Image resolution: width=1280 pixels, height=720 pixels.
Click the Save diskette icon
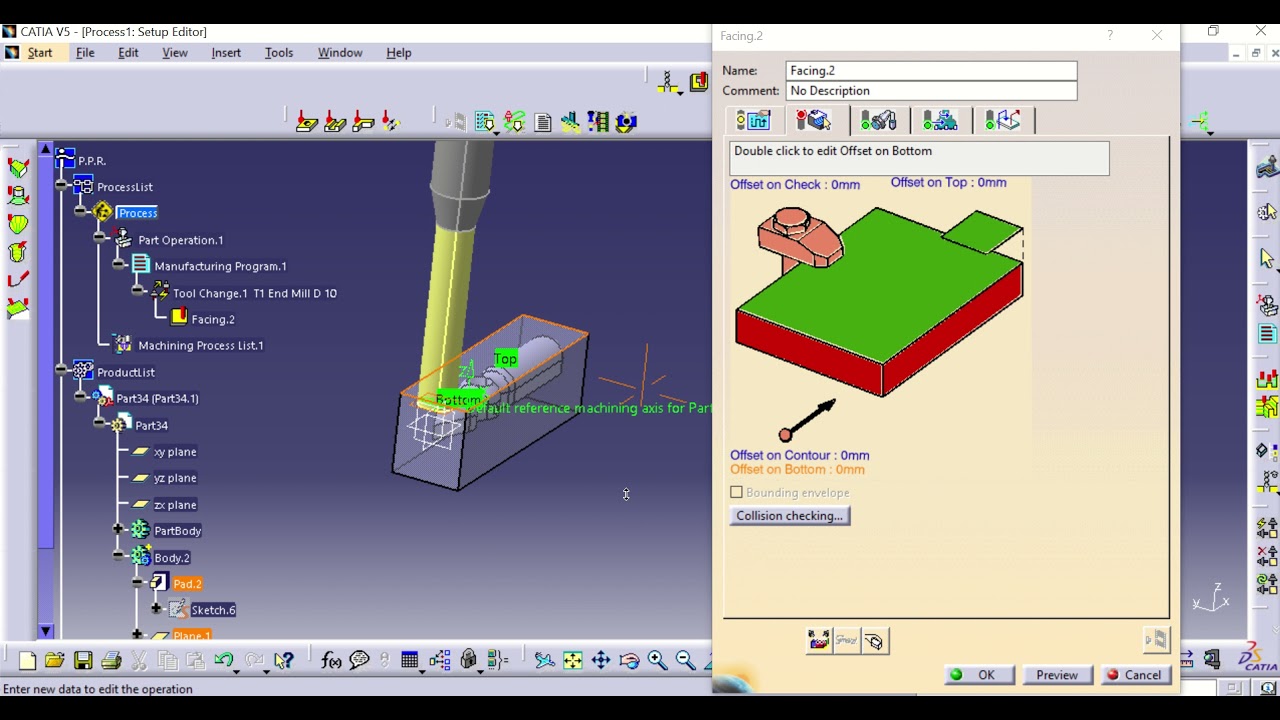83,660
